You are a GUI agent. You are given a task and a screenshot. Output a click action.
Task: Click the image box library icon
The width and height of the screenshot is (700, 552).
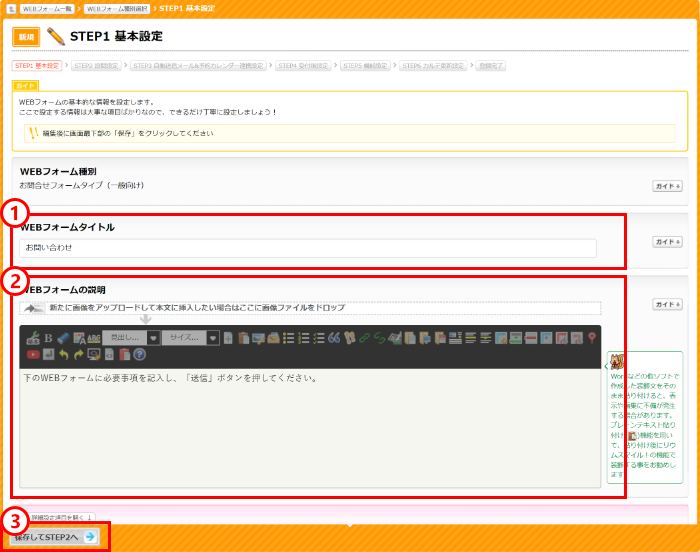(273, 338)
